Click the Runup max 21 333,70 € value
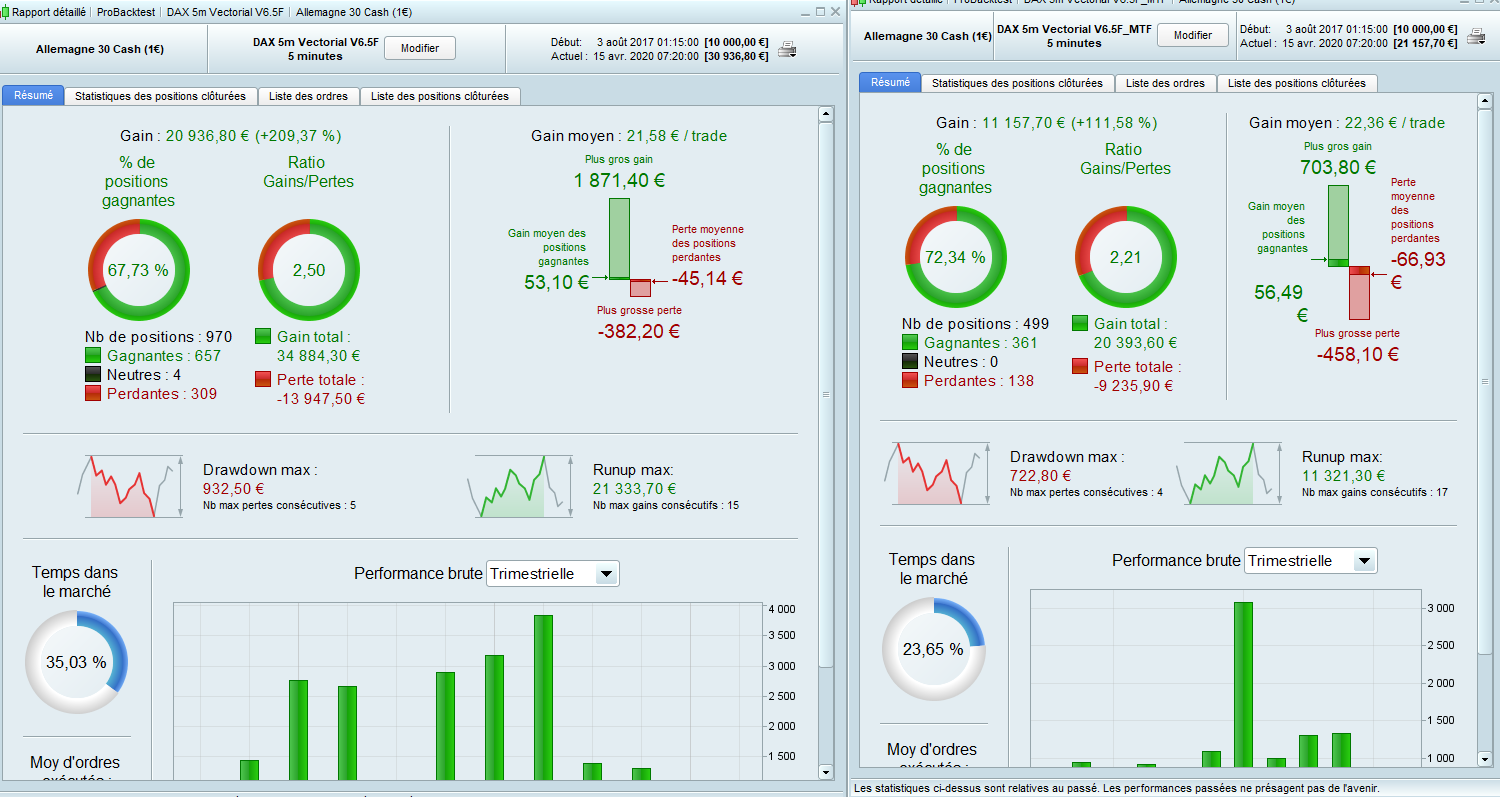This screenshot has width=1500, height=797. pos(635,489)
